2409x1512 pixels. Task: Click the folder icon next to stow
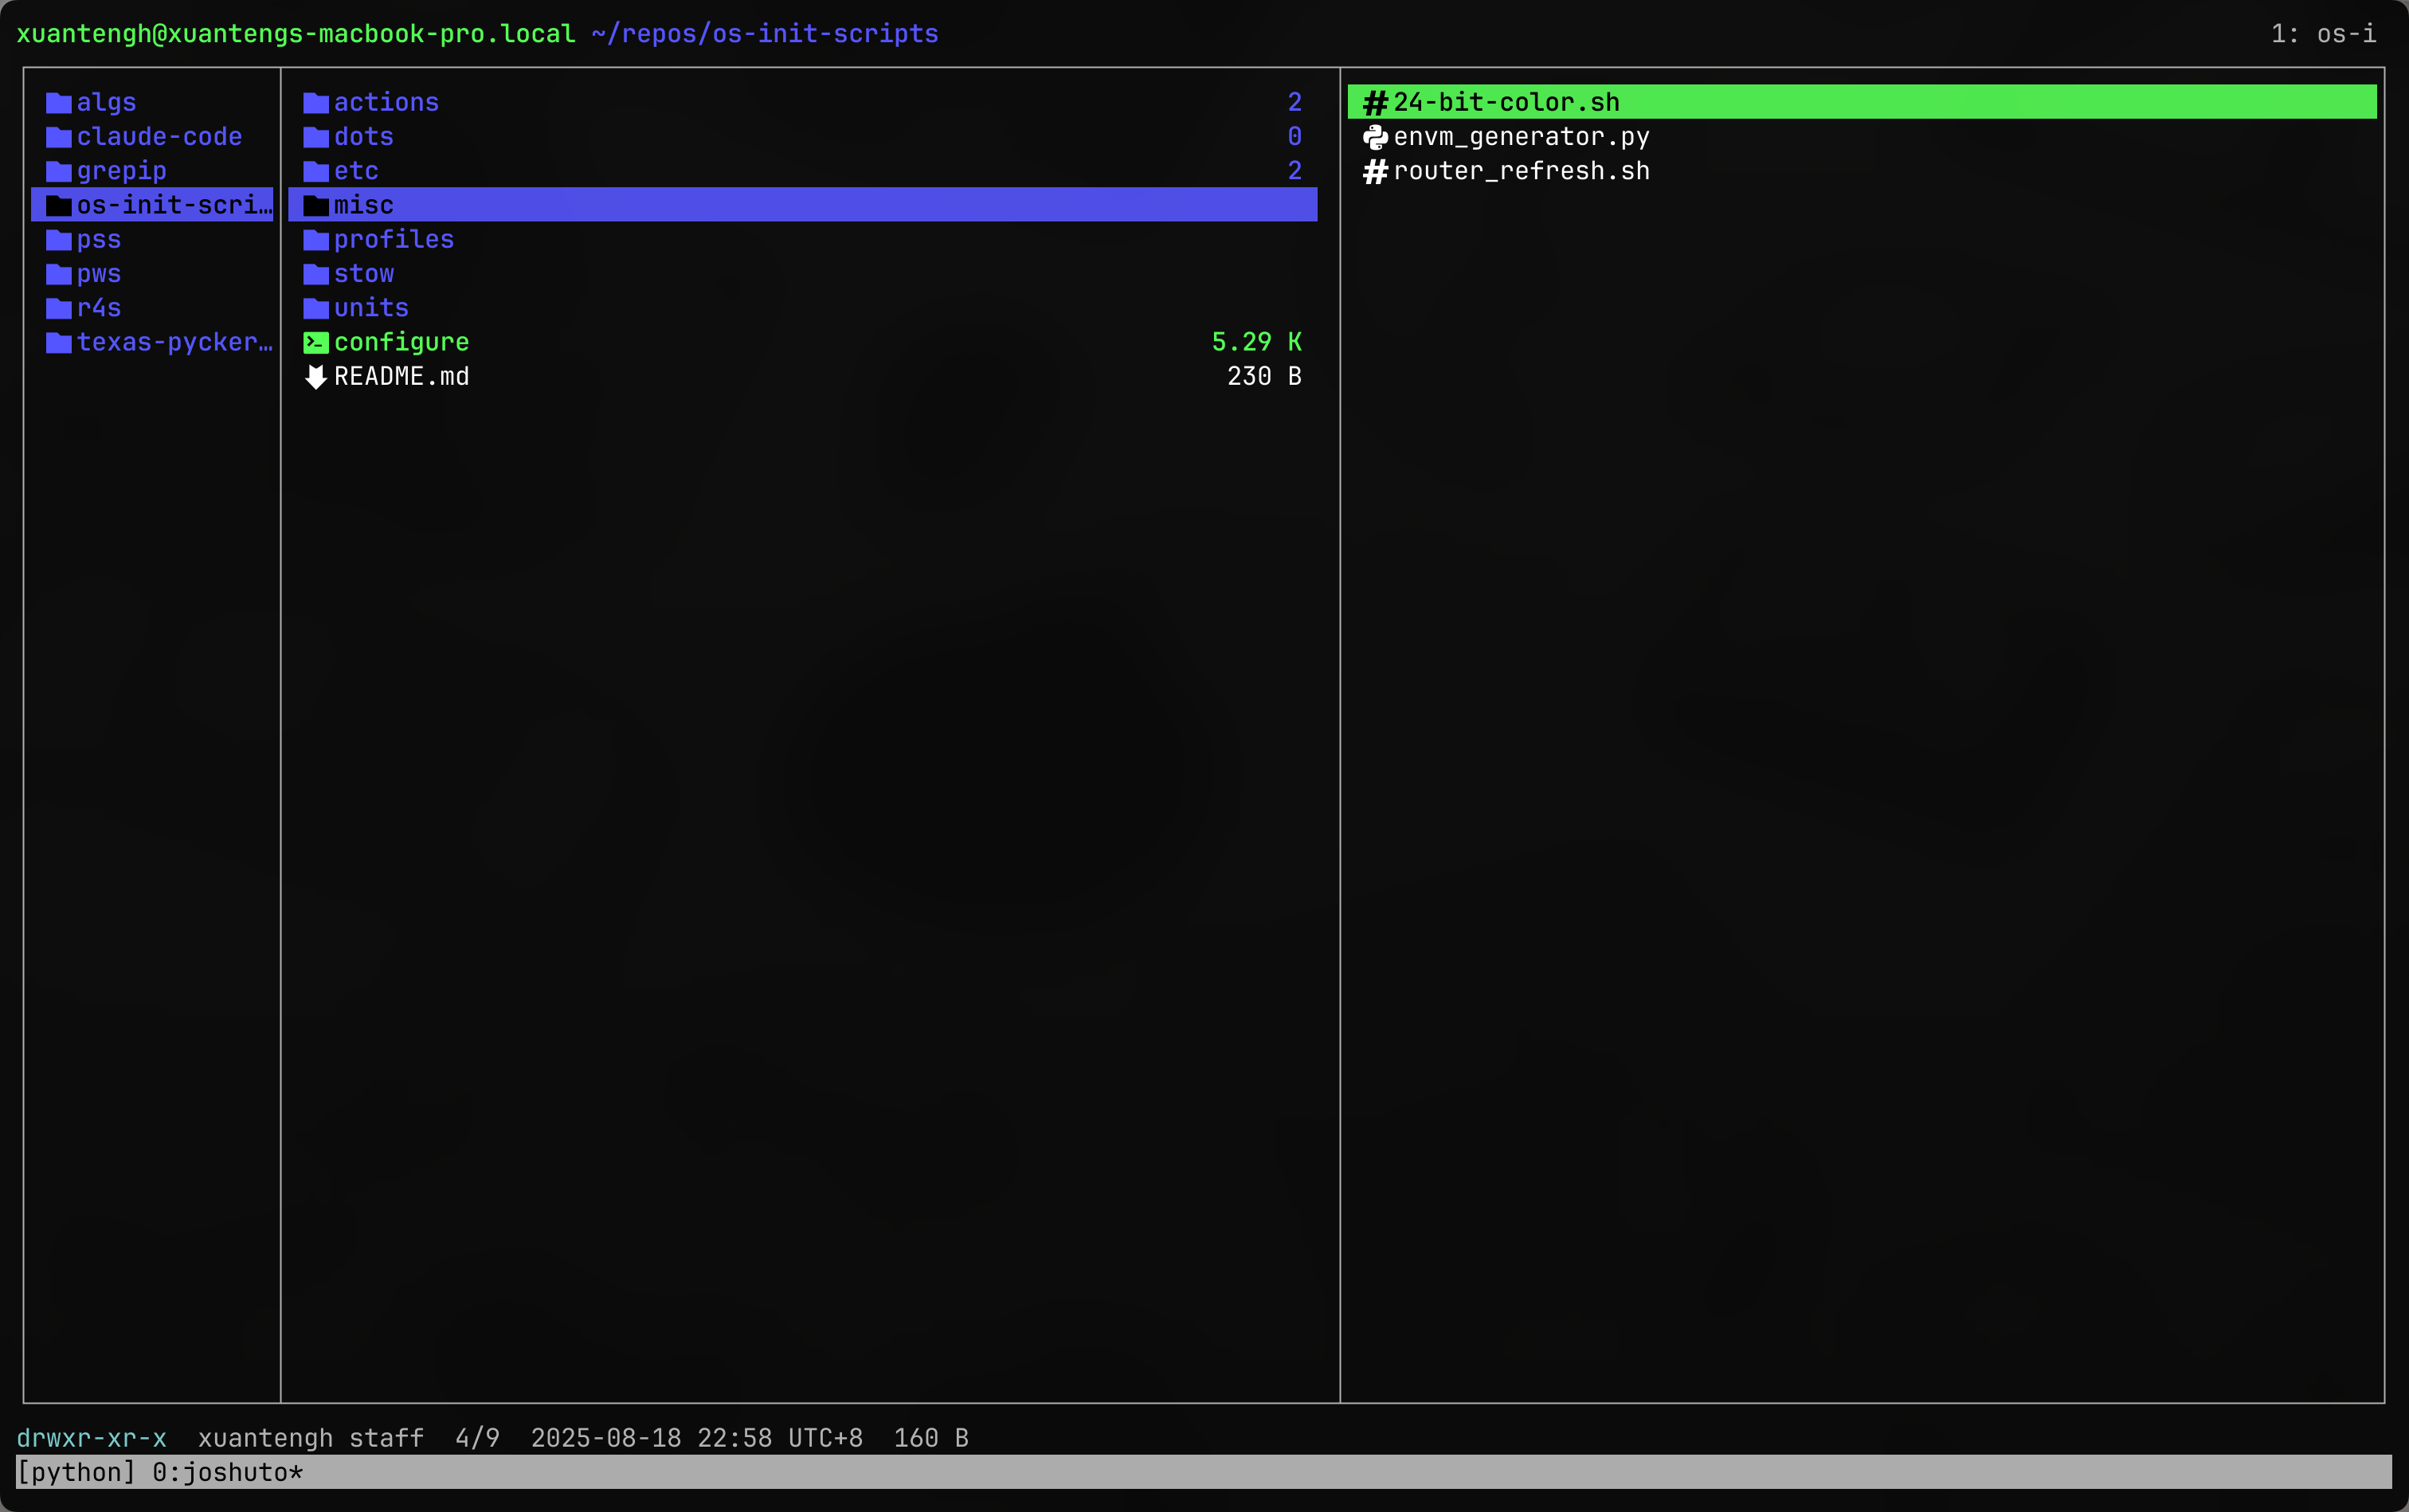click(316, 274)
